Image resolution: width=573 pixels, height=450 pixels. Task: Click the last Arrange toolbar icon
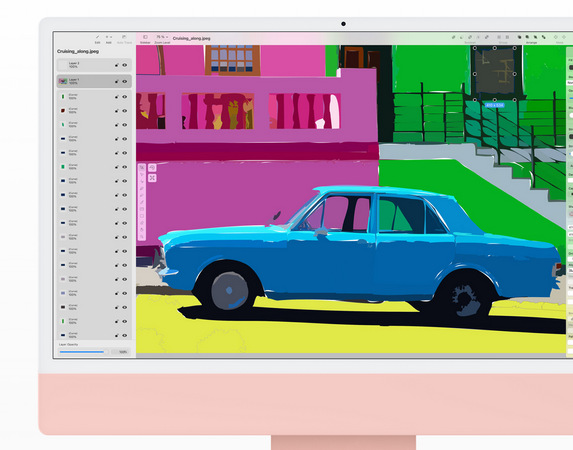tap(544, 37)
